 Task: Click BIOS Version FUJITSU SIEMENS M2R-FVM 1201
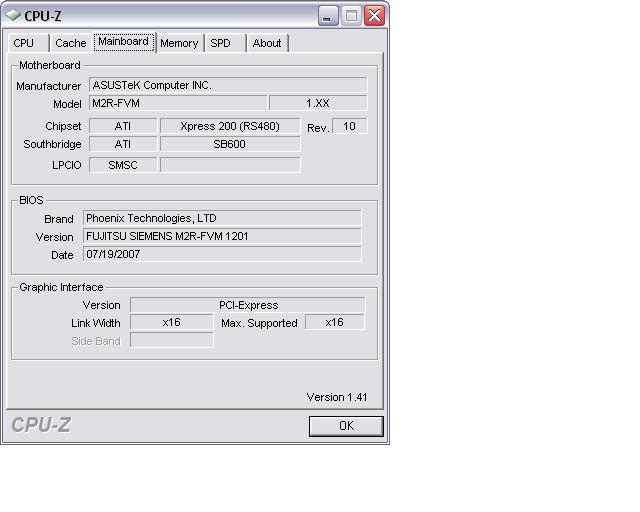click(222, 236)
